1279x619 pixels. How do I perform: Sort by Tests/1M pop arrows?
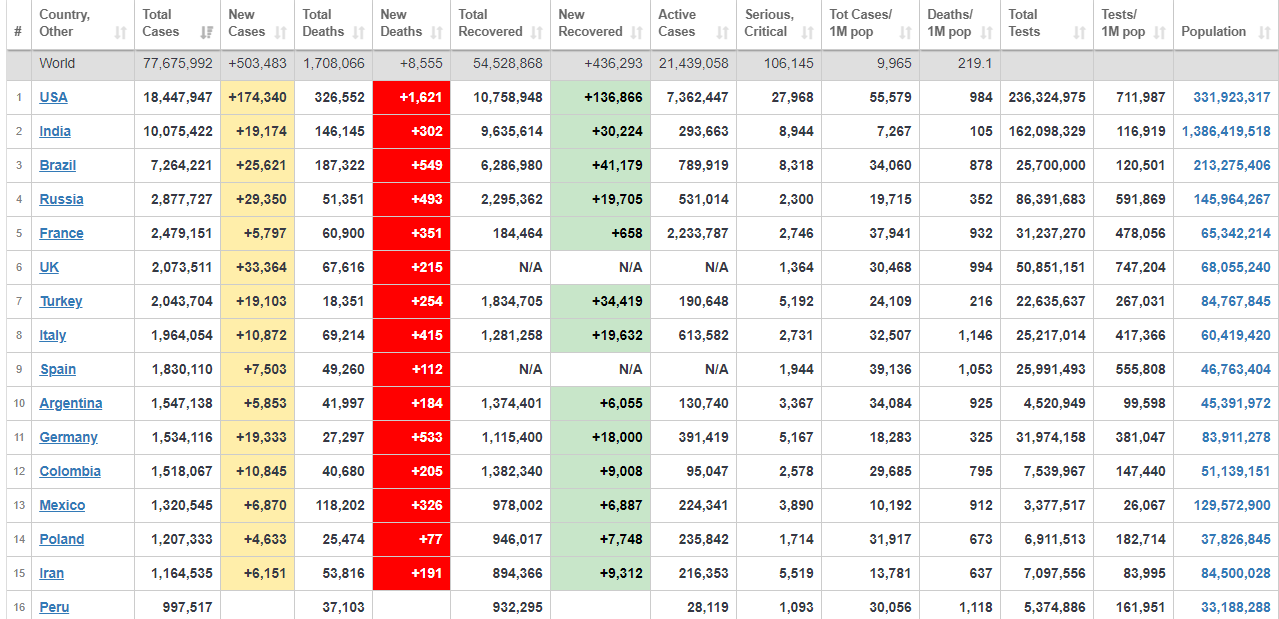click(1160, 33)
